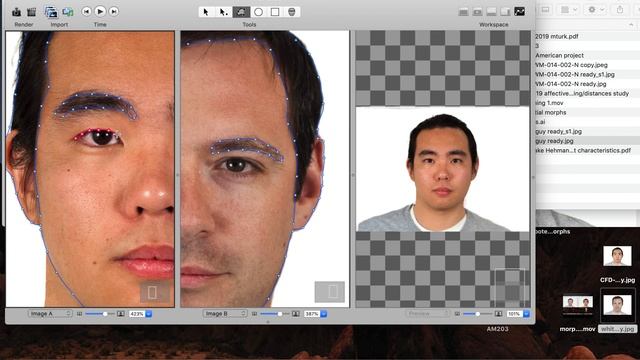Click the morphed face preview image
640x360 pixels.
442,169
